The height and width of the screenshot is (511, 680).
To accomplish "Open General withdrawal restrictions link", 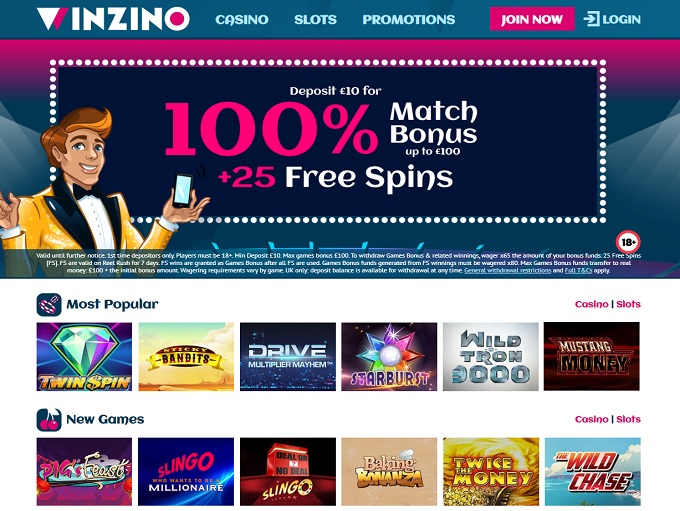I will coord(507,270).
